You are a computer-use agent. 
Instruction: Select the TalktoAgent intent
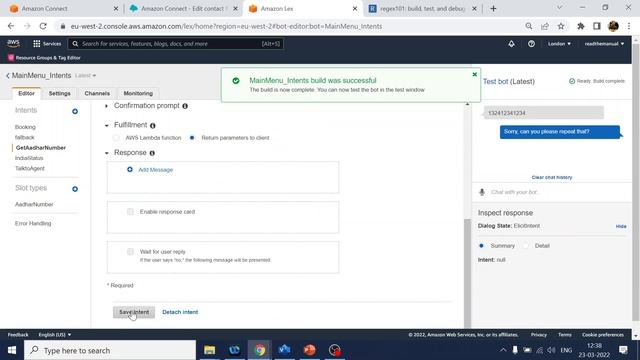point(30,168)
